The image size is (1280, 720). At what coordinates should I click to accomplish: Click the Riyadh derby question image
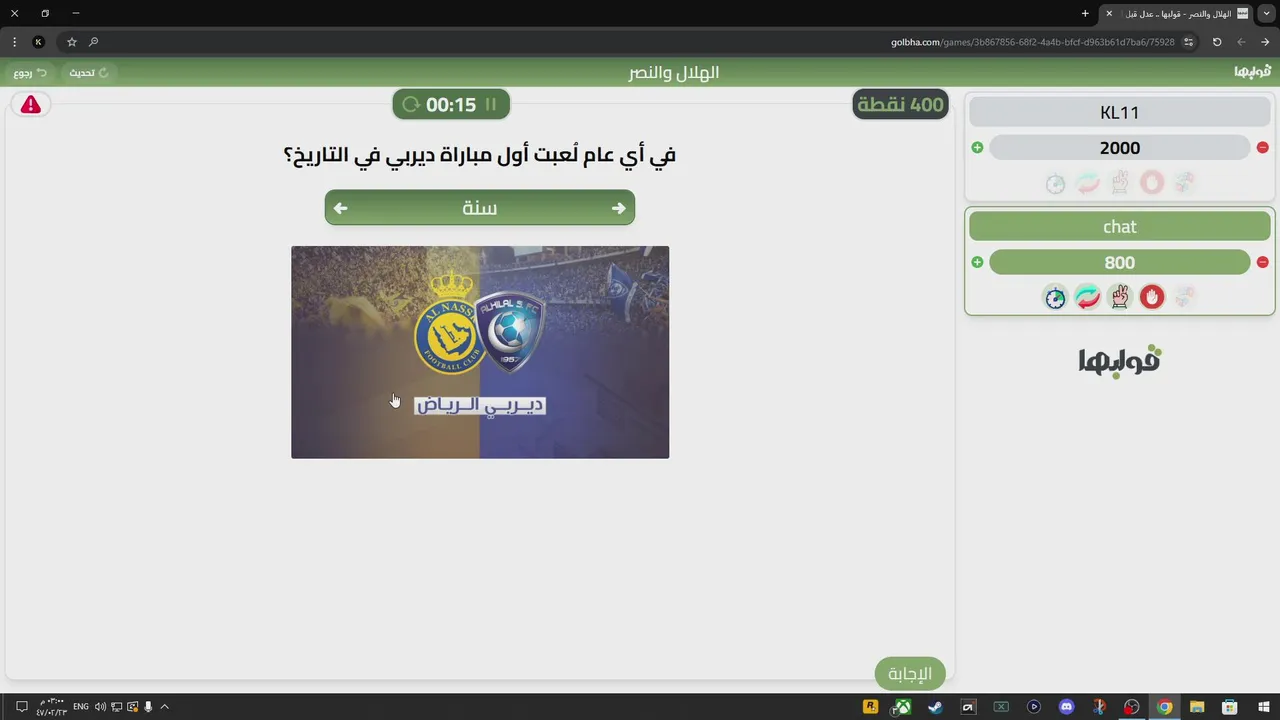tap(480, 352)
